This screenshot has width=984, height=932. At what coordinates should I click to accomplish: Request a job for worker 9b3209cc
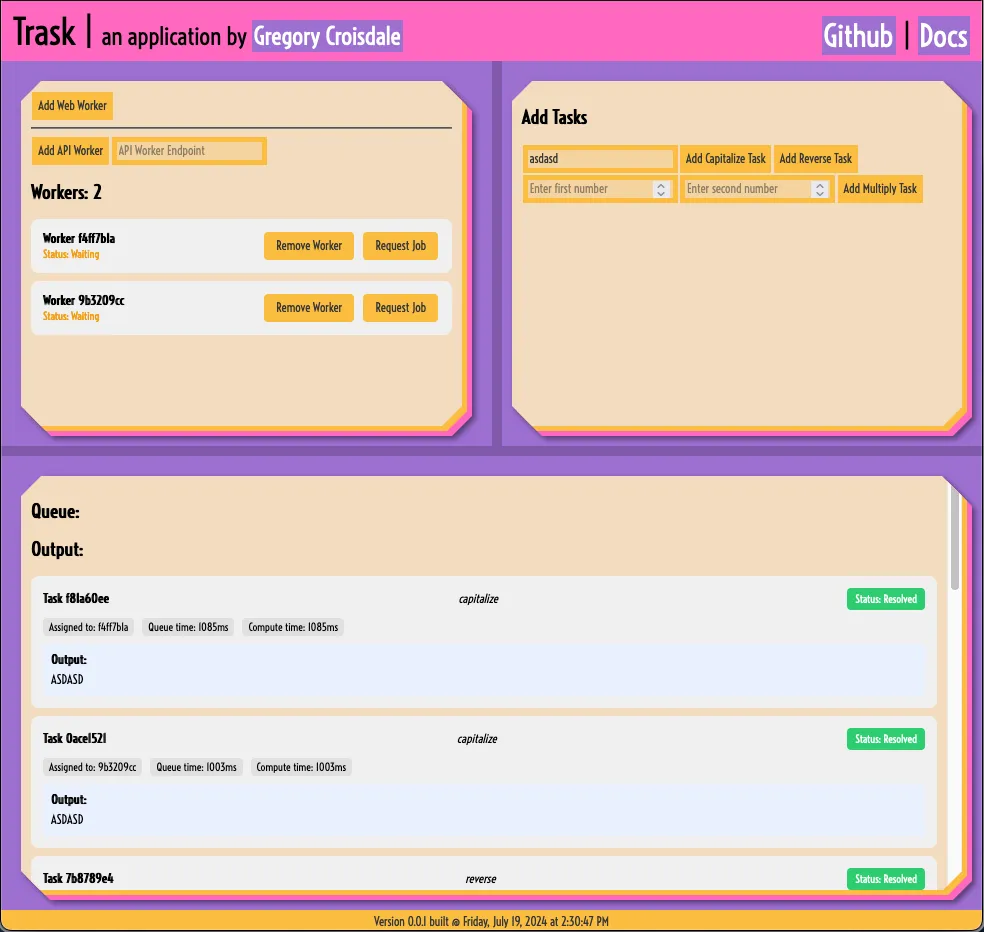click(400, 308)
